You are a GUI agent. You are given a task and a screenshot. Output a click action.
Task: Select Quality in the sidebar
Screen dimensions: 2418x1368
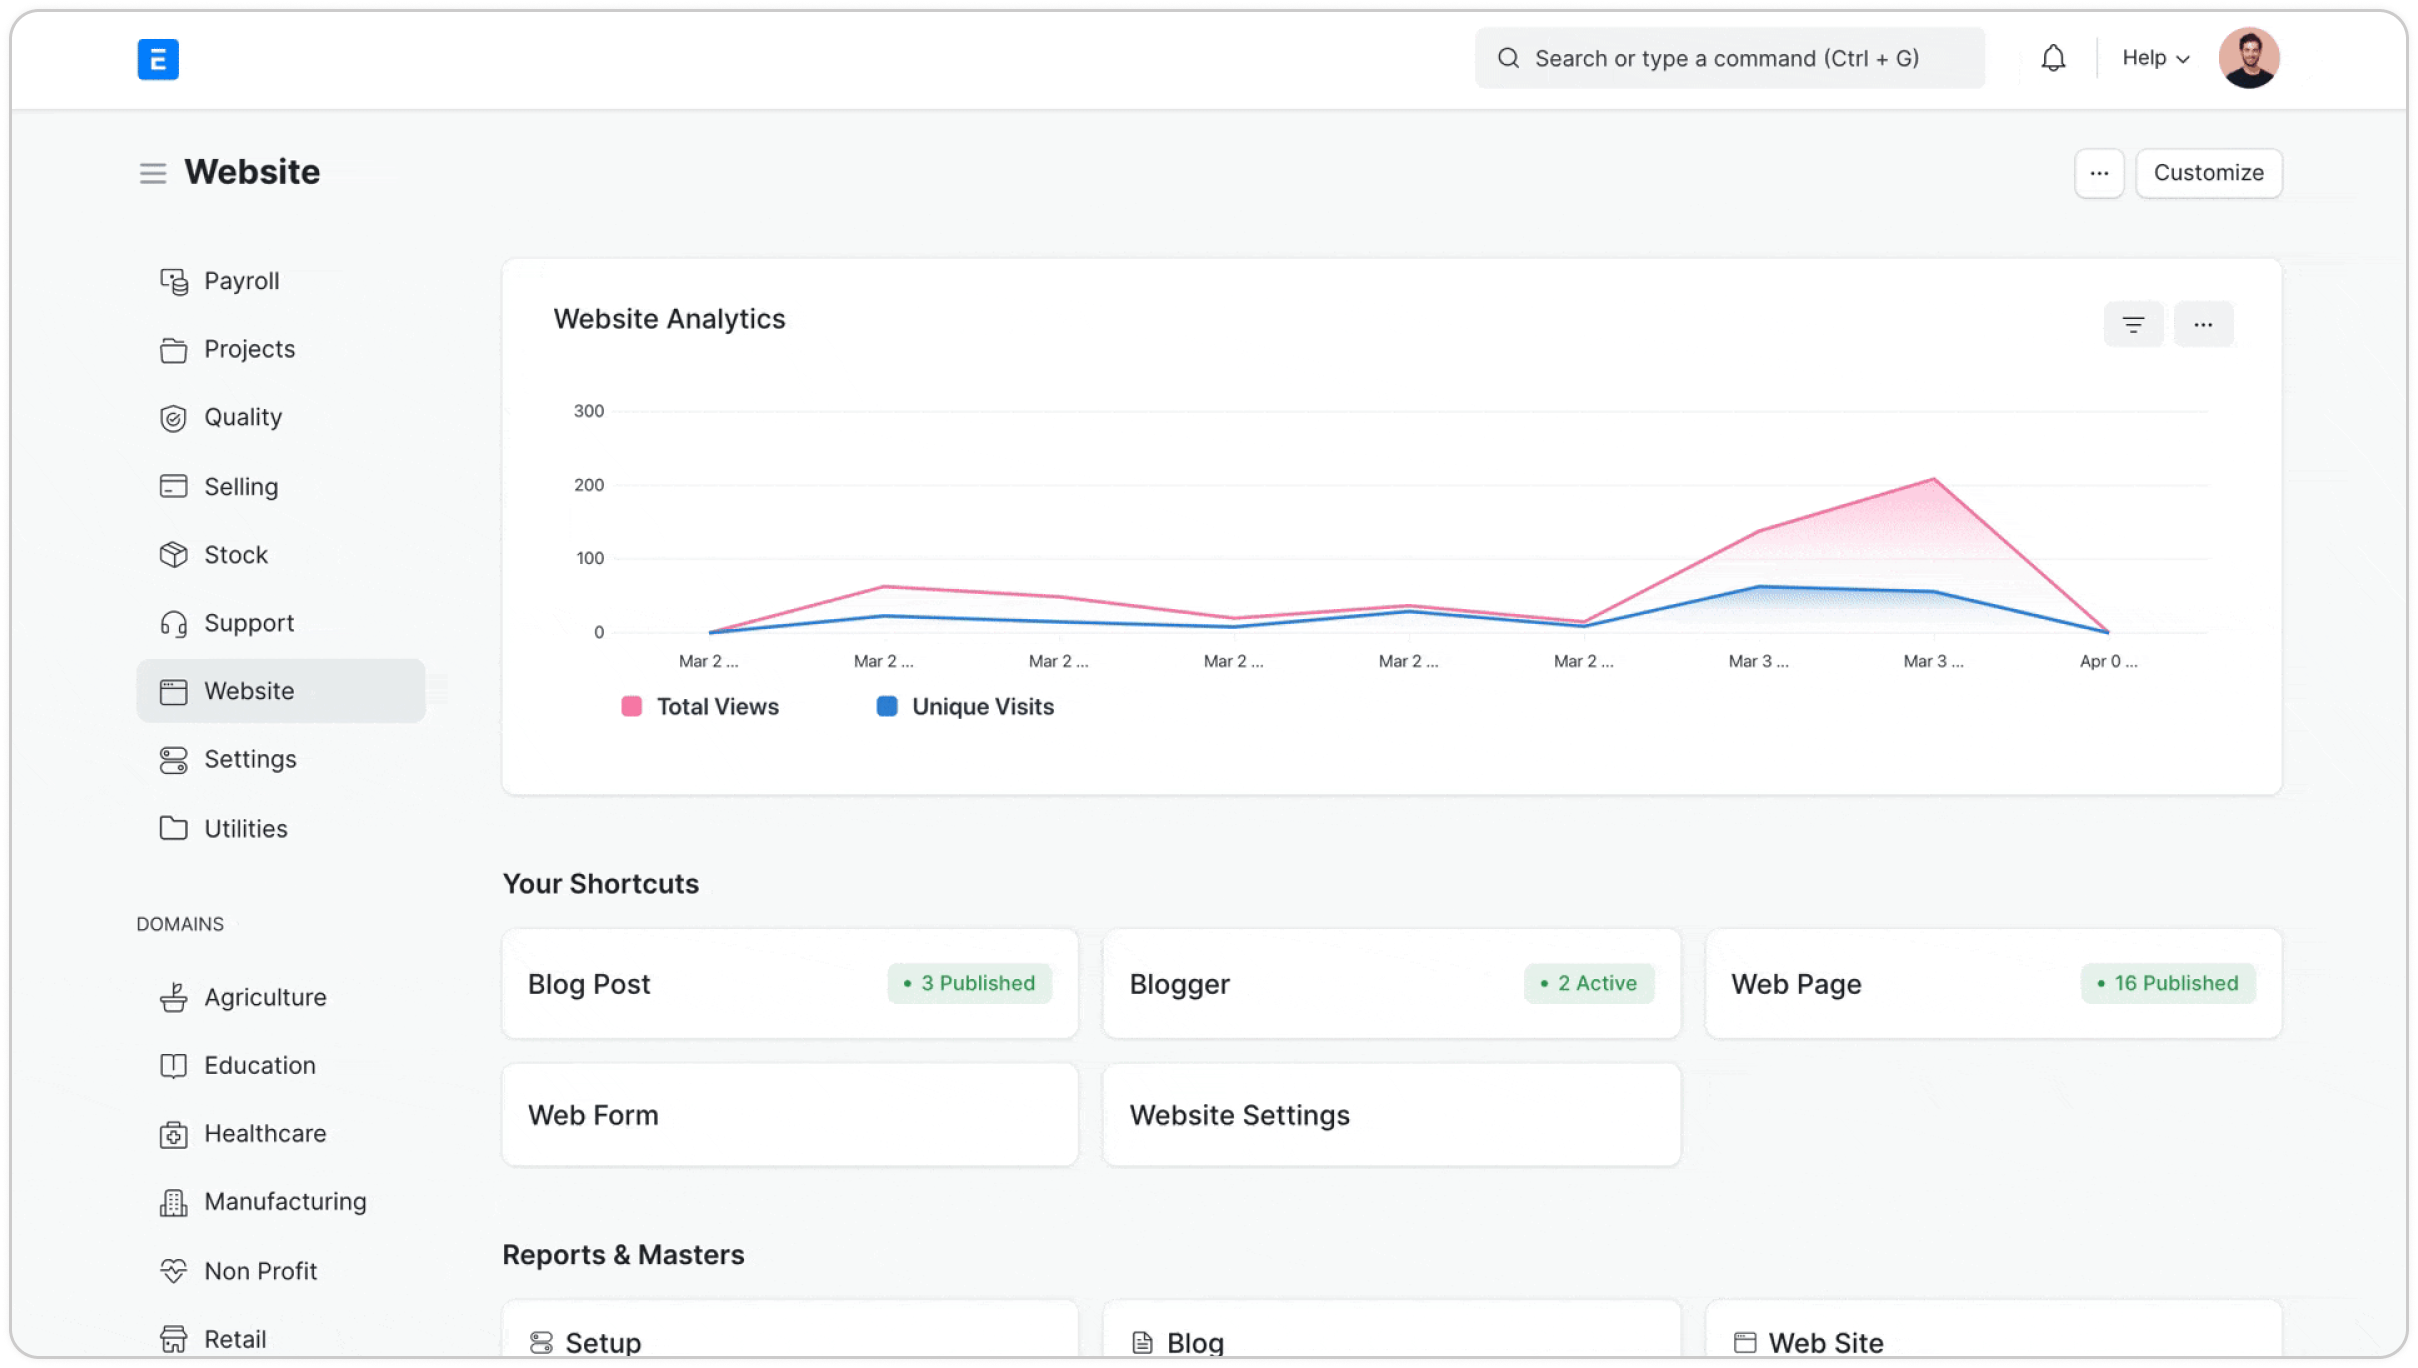(x=243, y=417)
